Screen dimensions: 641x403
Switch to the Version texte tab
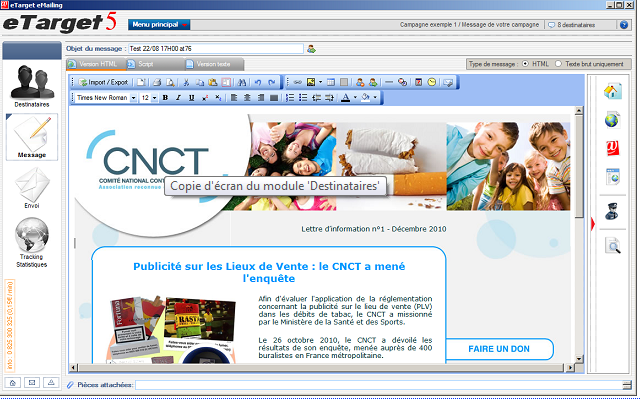point(212,64)
